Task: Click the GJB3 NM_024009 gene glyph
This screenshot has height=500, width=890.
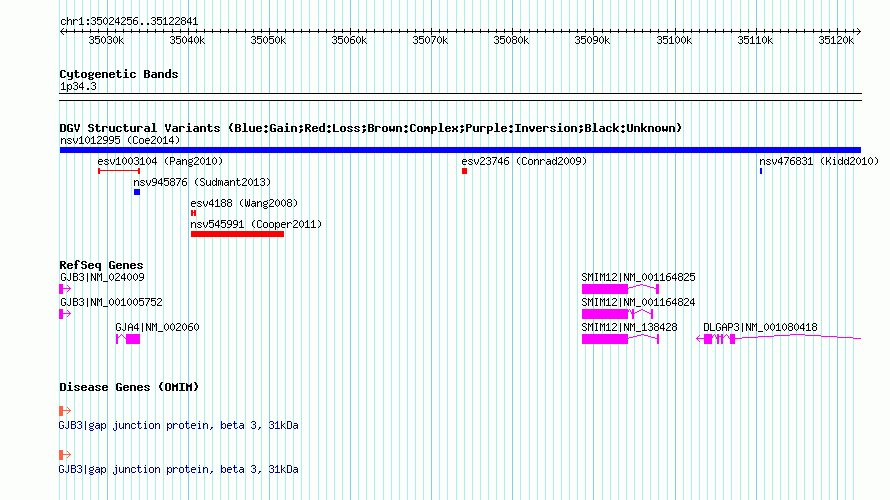Action: click(x=65, y=289)
